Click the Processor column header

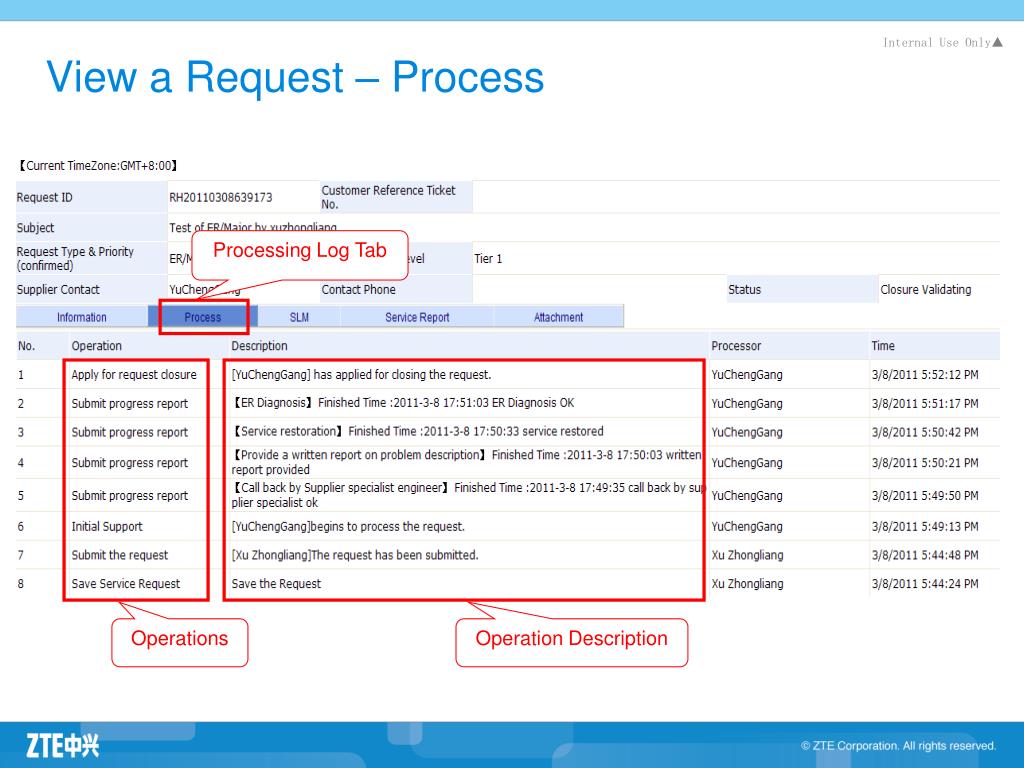click(x=736, y=346)
